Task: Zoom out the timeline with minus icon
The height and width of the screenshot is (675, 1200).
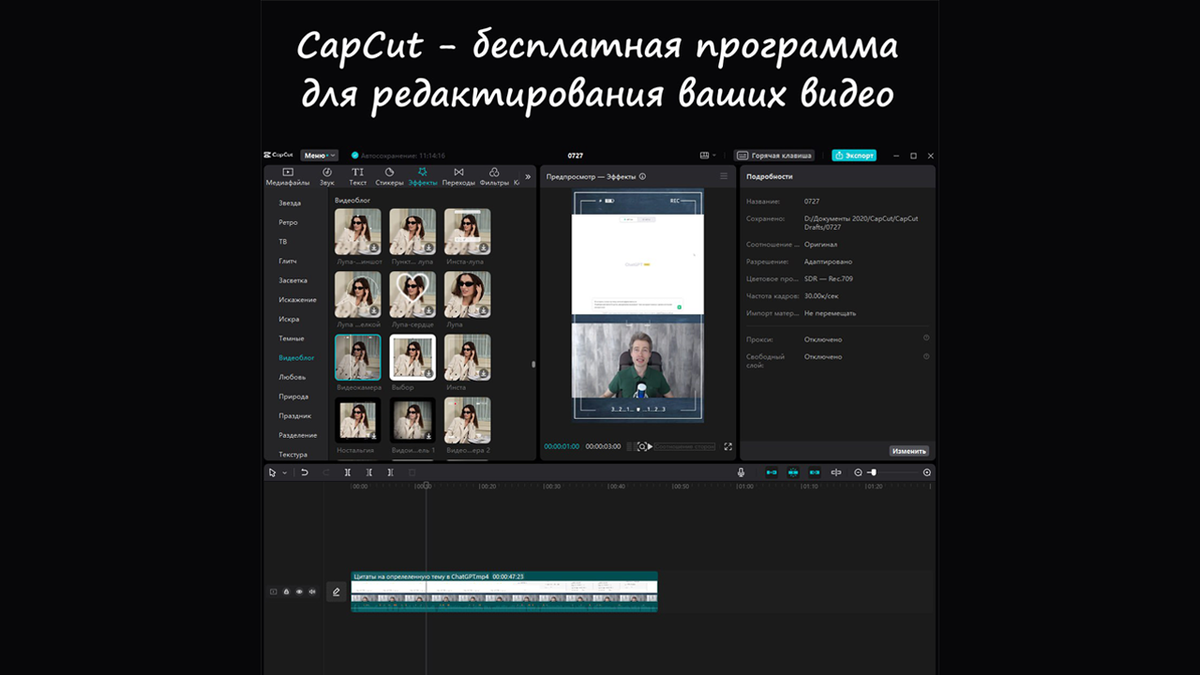Action: pos(858,472)
